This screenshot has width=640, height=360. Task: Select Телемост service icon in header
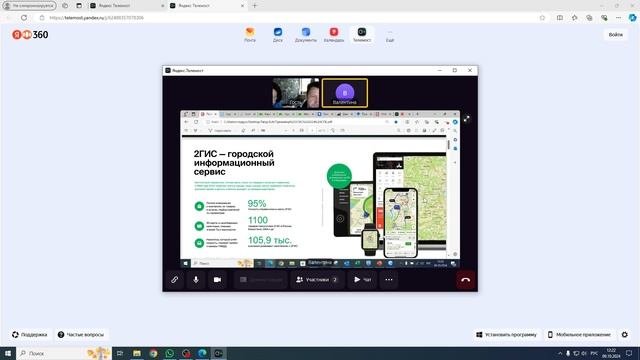click(x=362, y=35)
